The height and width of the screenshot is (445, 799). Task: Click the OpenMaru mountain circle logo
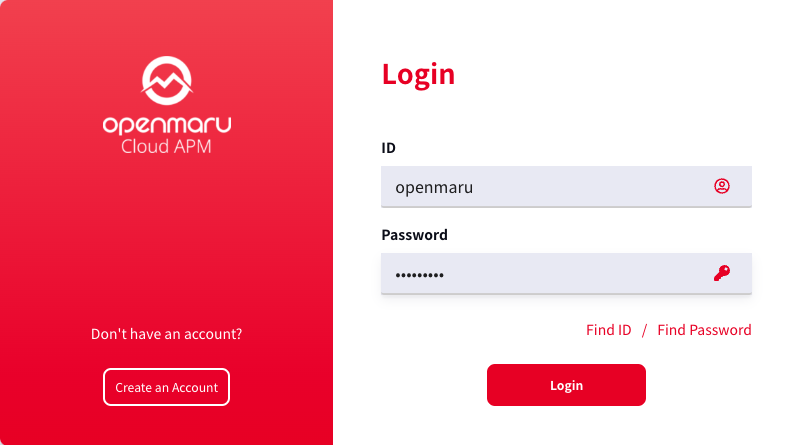[167, 81]
